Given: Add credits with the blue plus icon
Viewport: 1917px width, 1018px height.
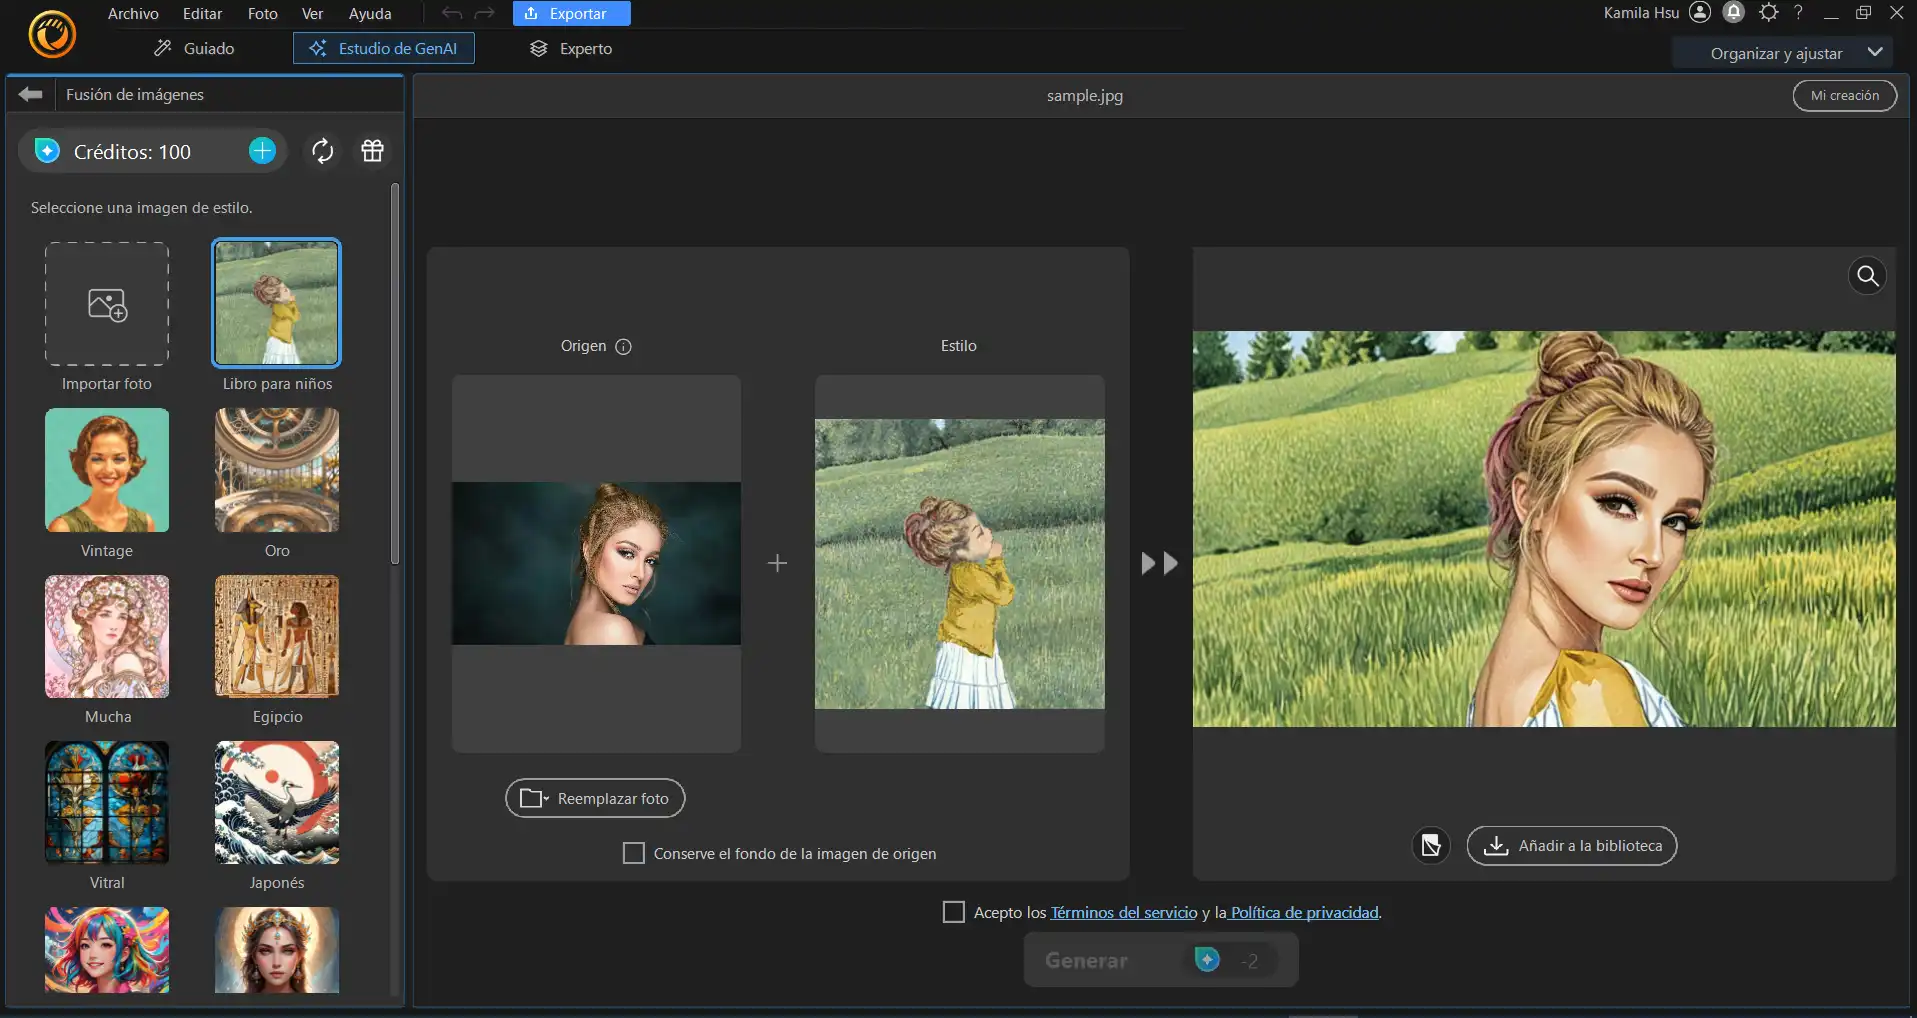Looking at the screenshot, I should point(262,151).
